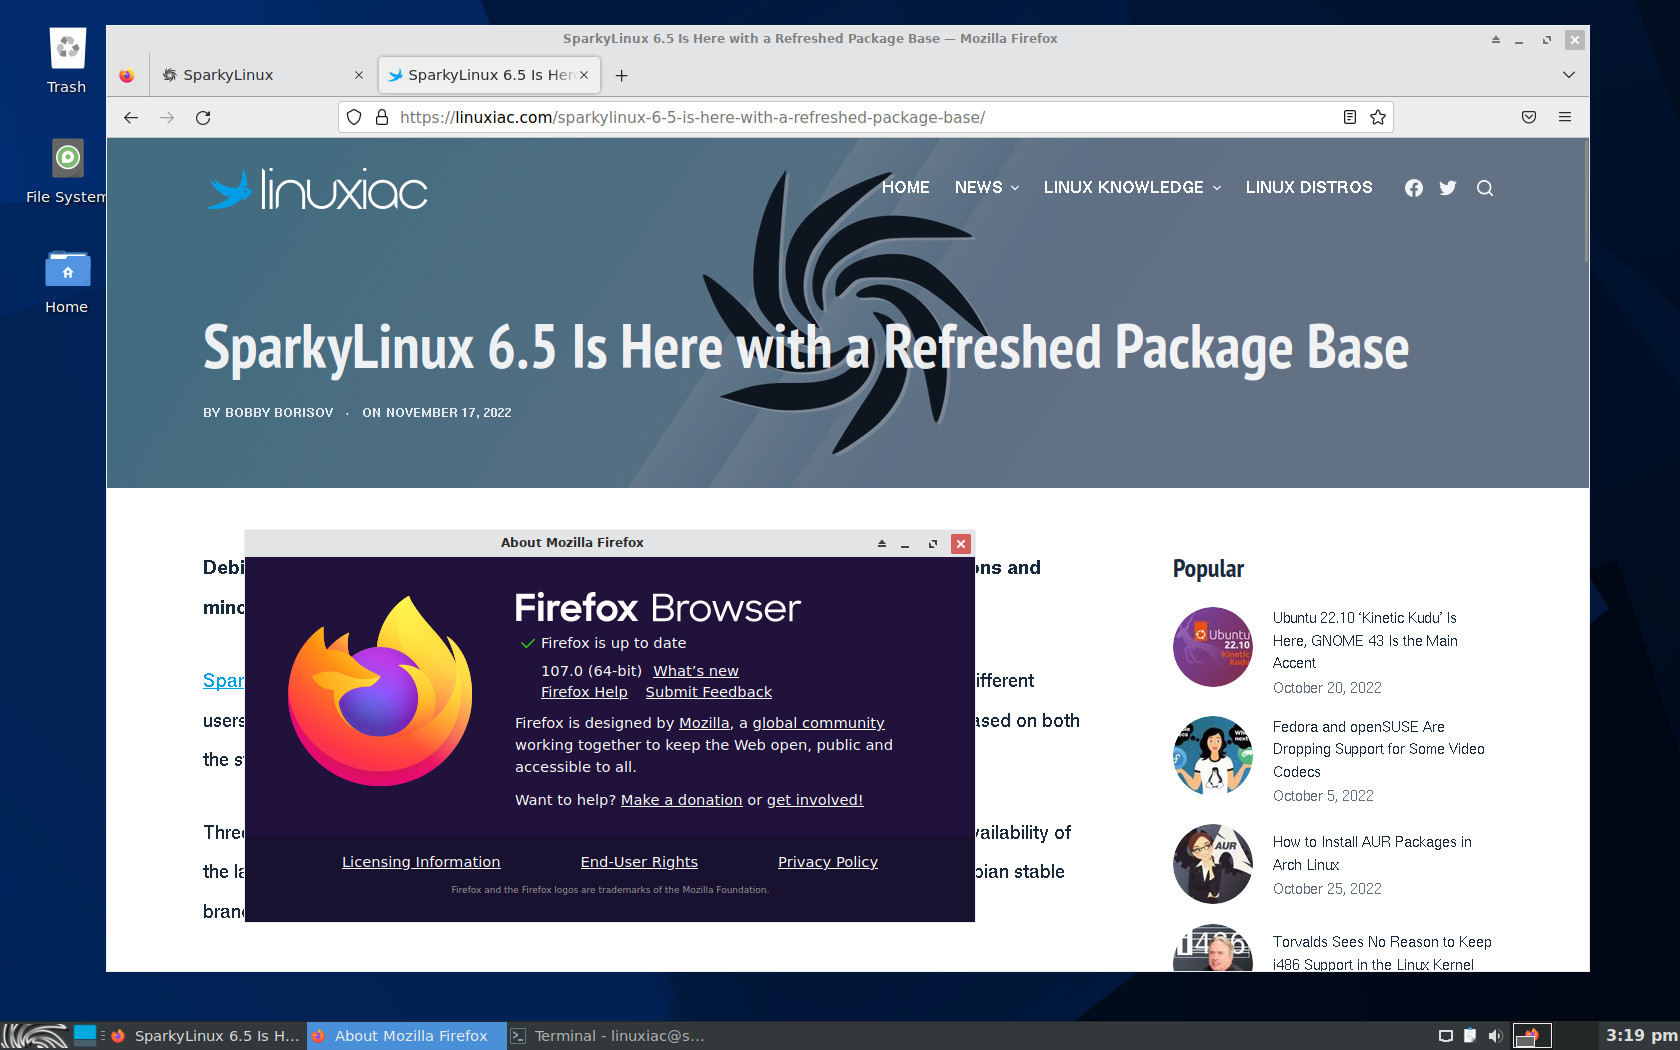
Task: Open Fedora and openSUSE codecs article thumbnail
Action: coord(1213,756)
